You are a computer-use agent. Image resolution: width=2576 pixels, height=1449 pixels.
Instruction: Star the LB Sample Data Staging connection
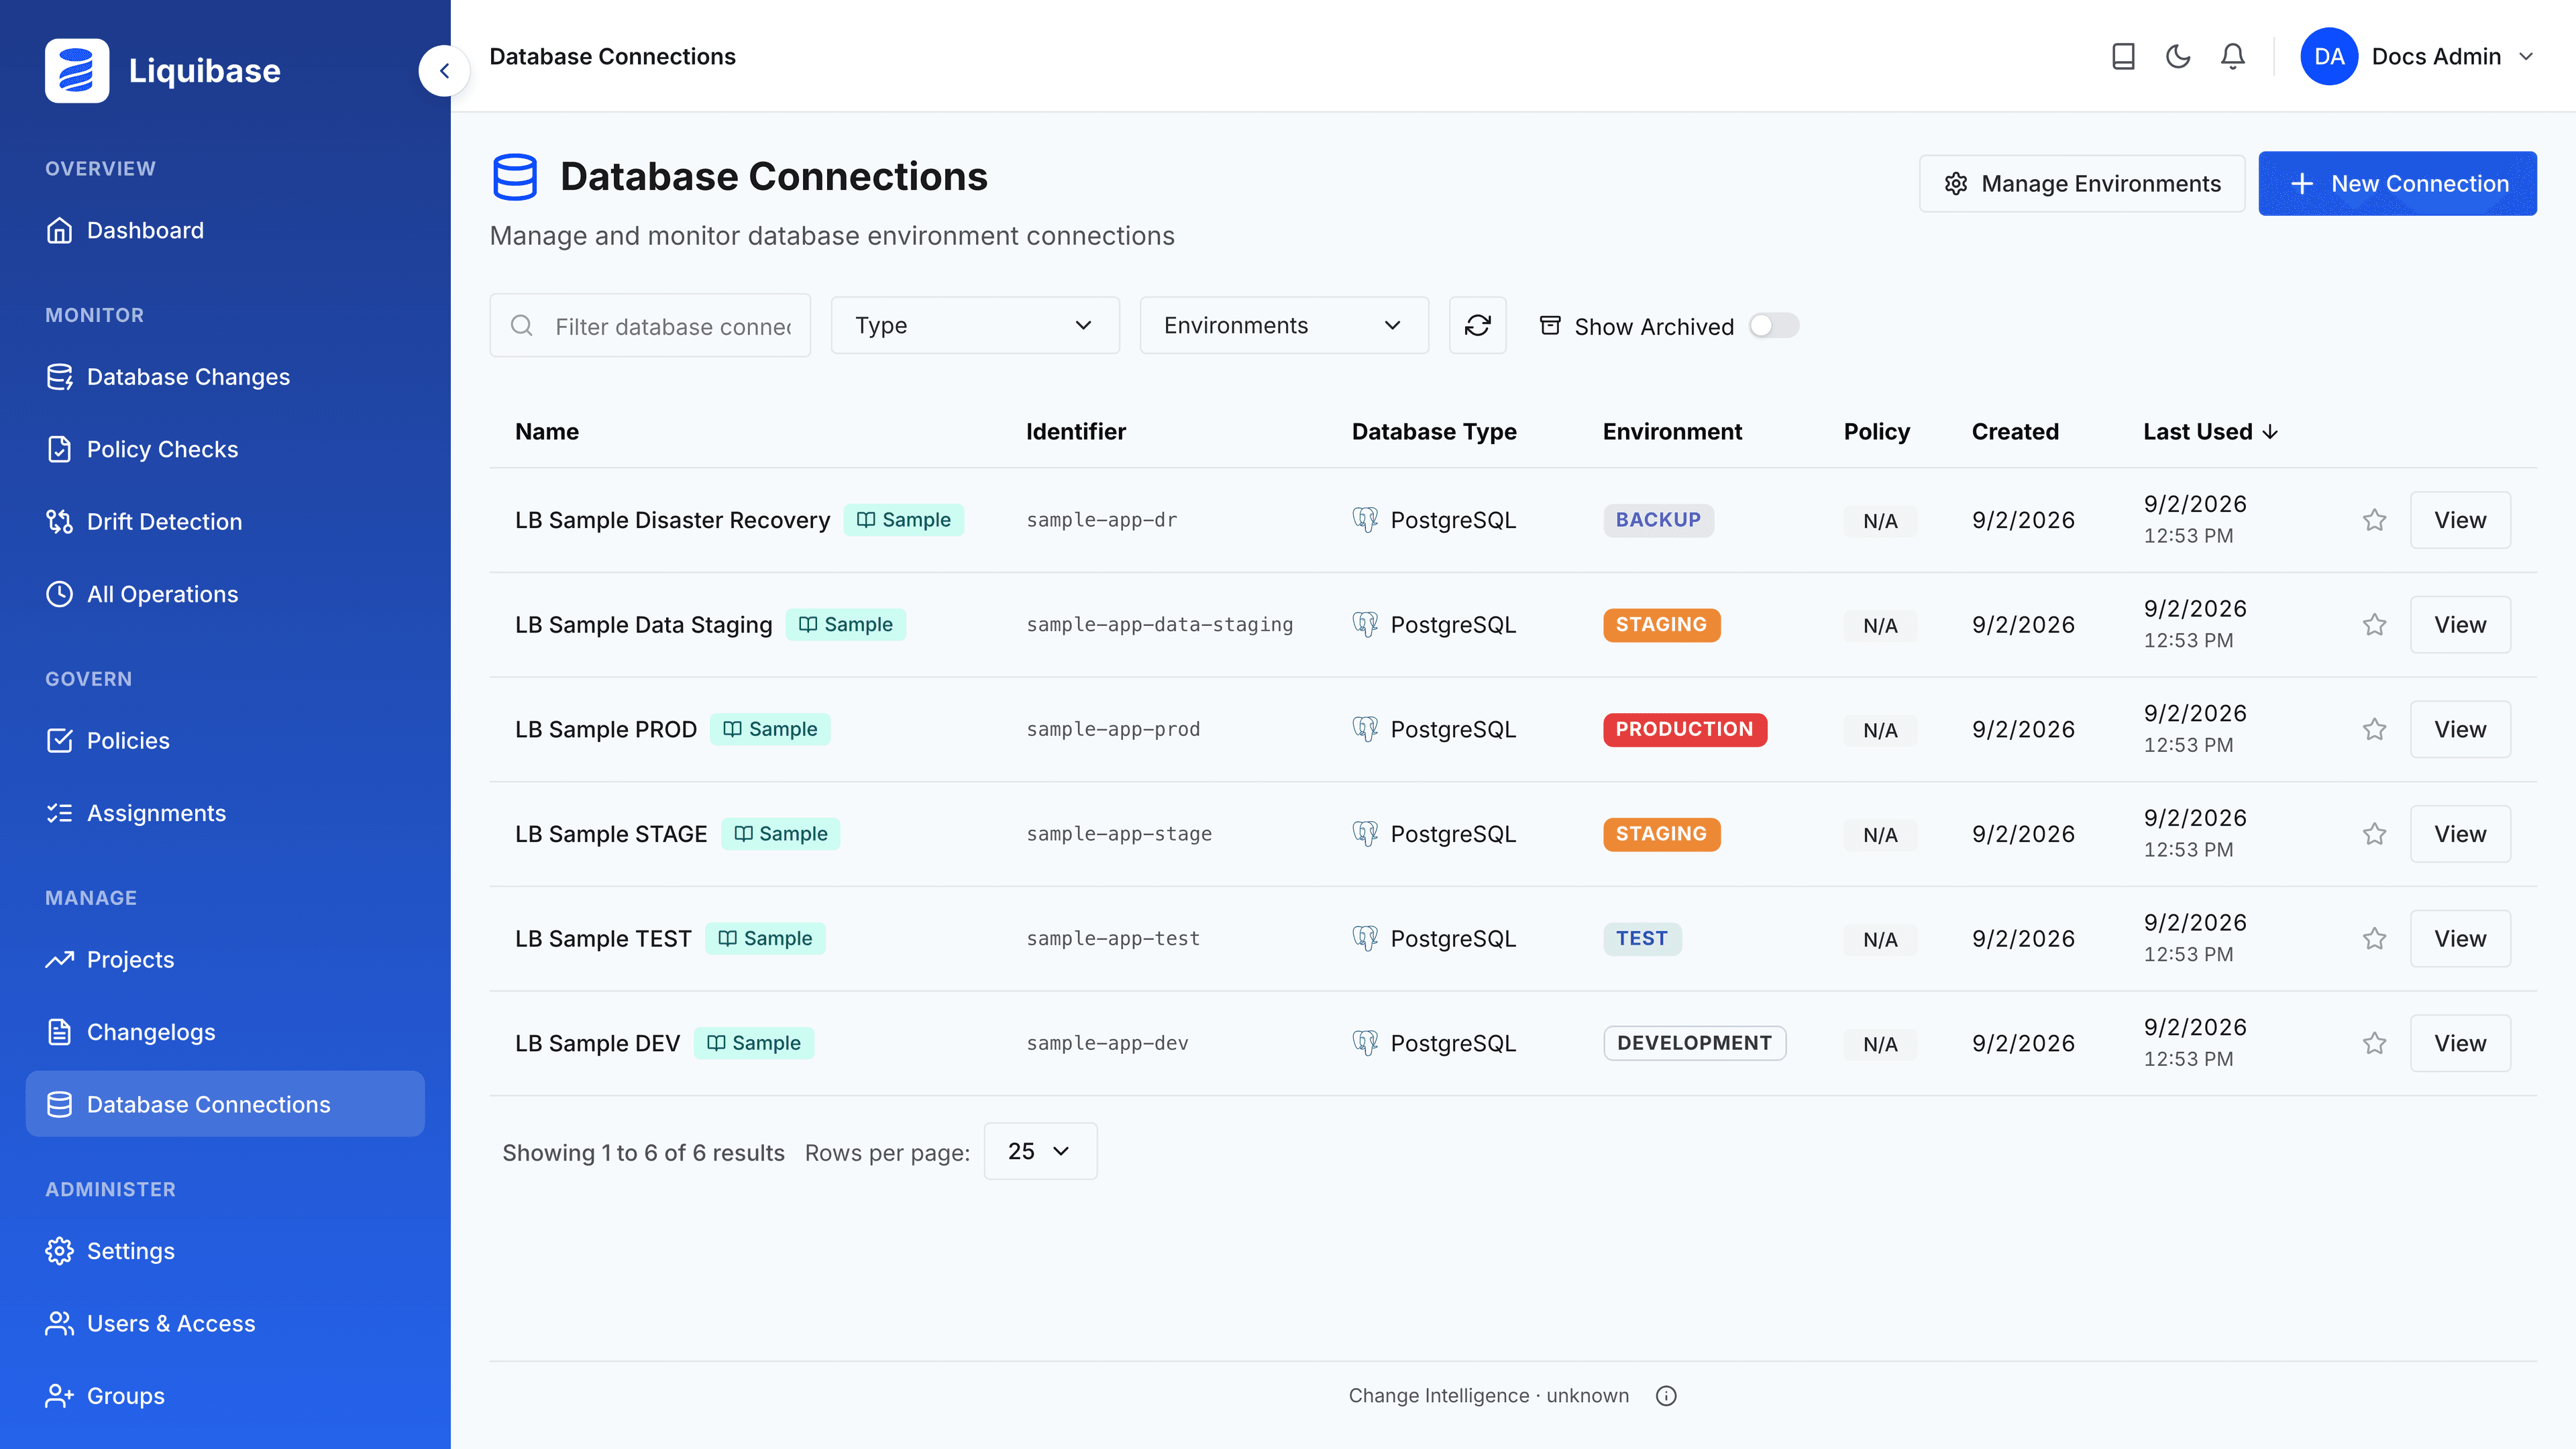[2374, 625]
